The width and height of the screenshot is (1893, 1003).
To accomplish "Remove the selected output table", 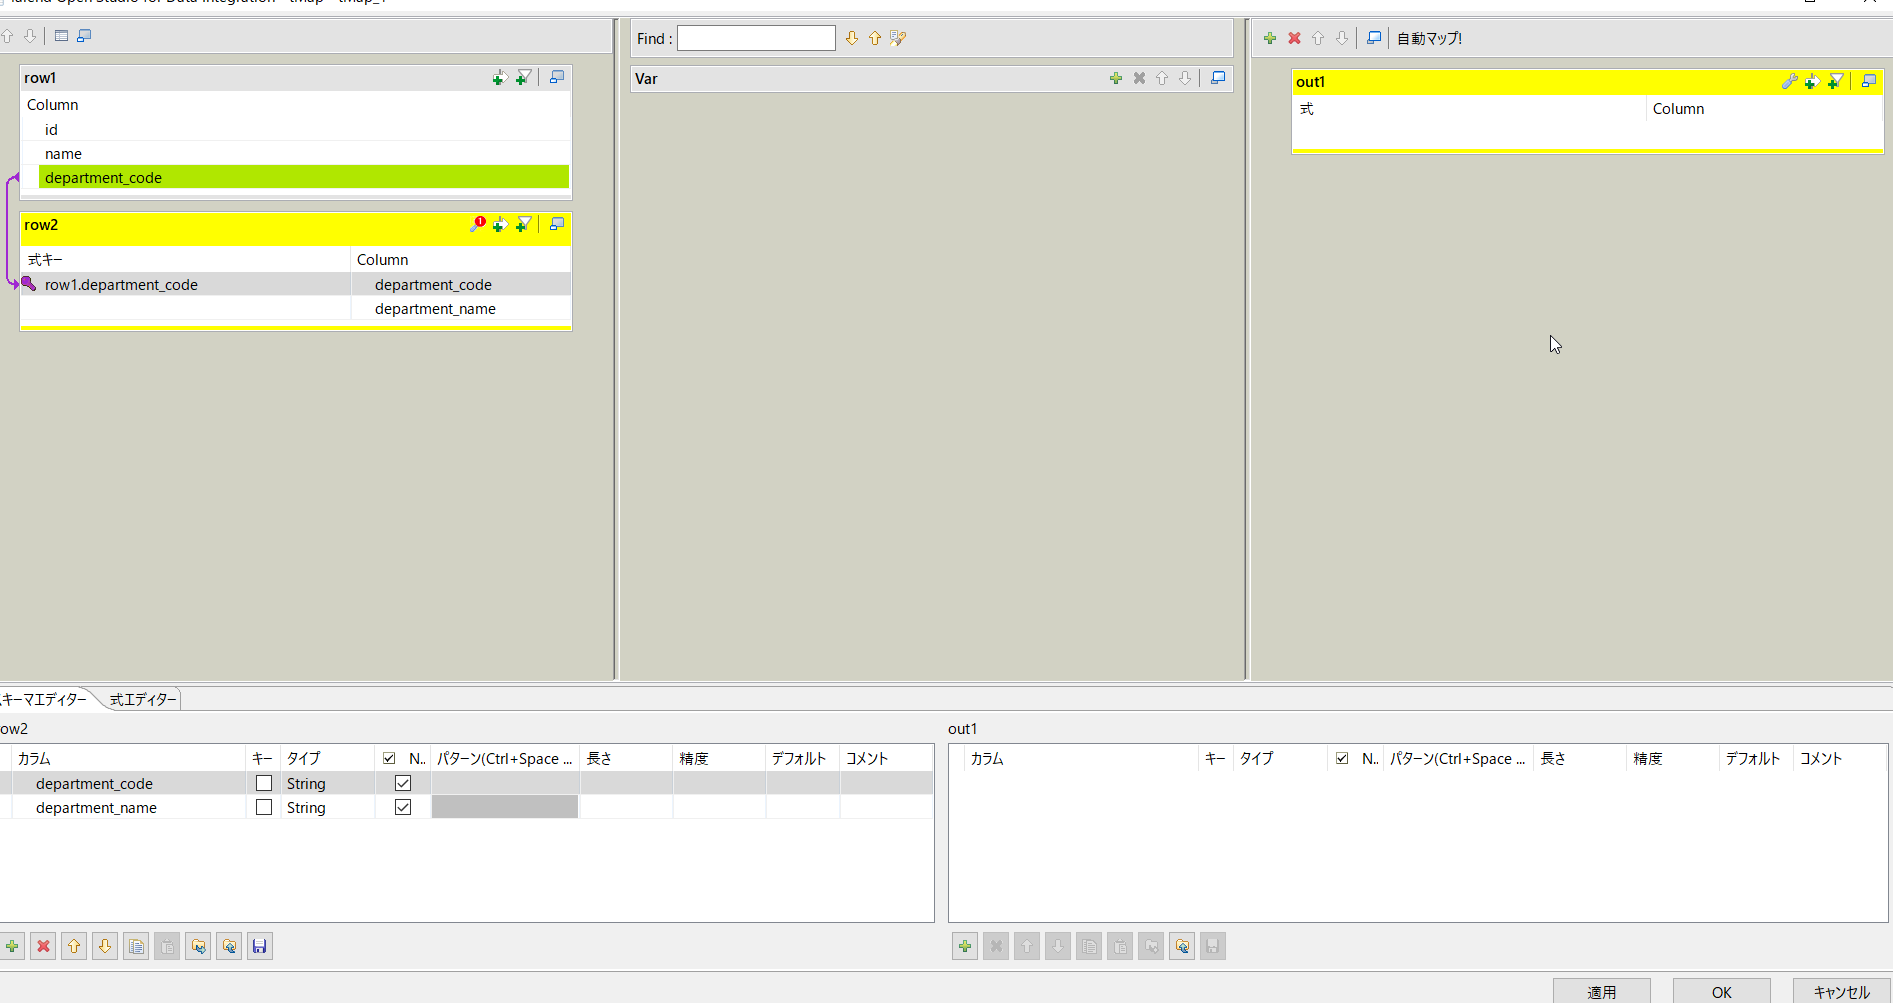I will click(1294, 38).
